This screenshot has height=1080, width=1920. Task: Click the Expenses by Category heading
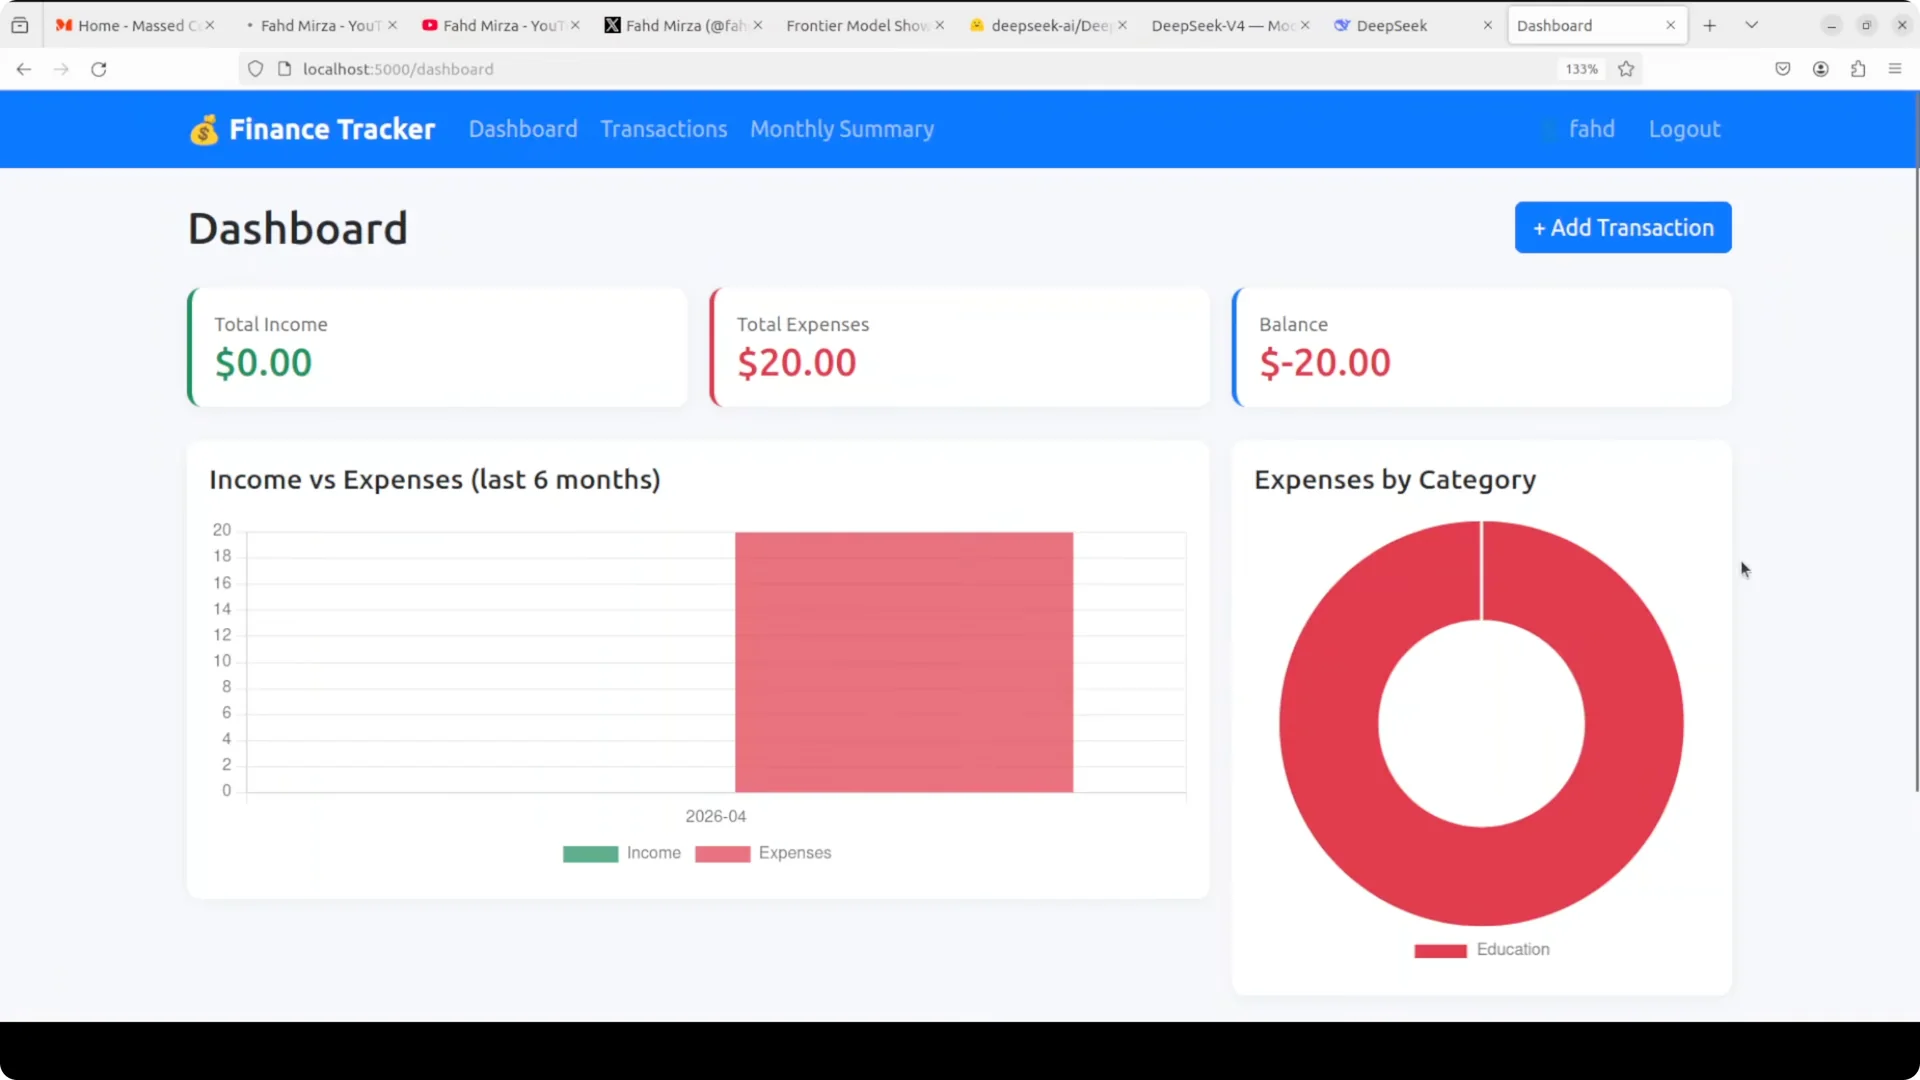(x=1395, y=480)
